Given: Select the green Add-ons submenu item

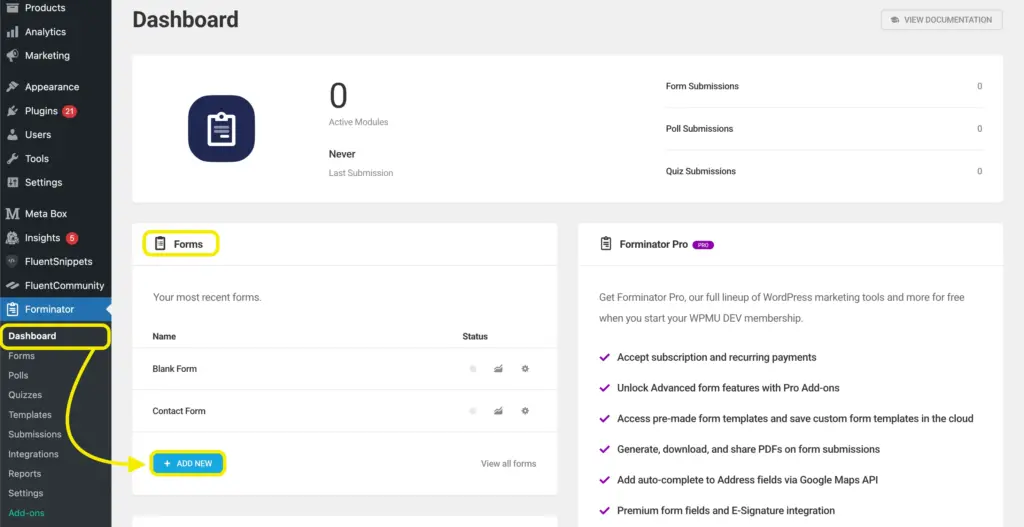Looking at the screenshot, I should 26,513.
